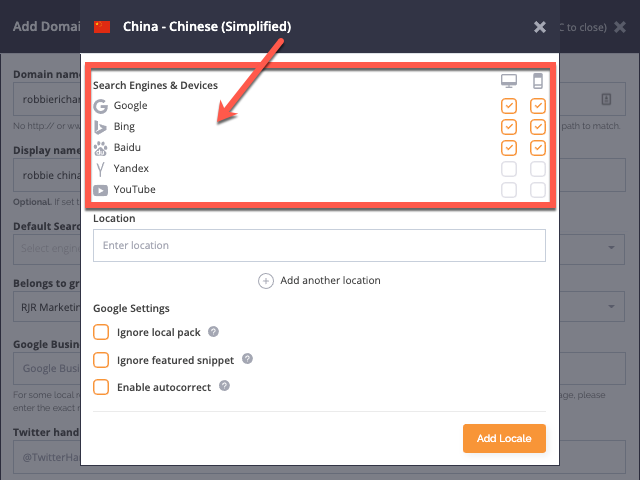Tick the Ignore local pack checkbox
The image size is (640, 480).
pyautogui.click(x=101, y=332)
